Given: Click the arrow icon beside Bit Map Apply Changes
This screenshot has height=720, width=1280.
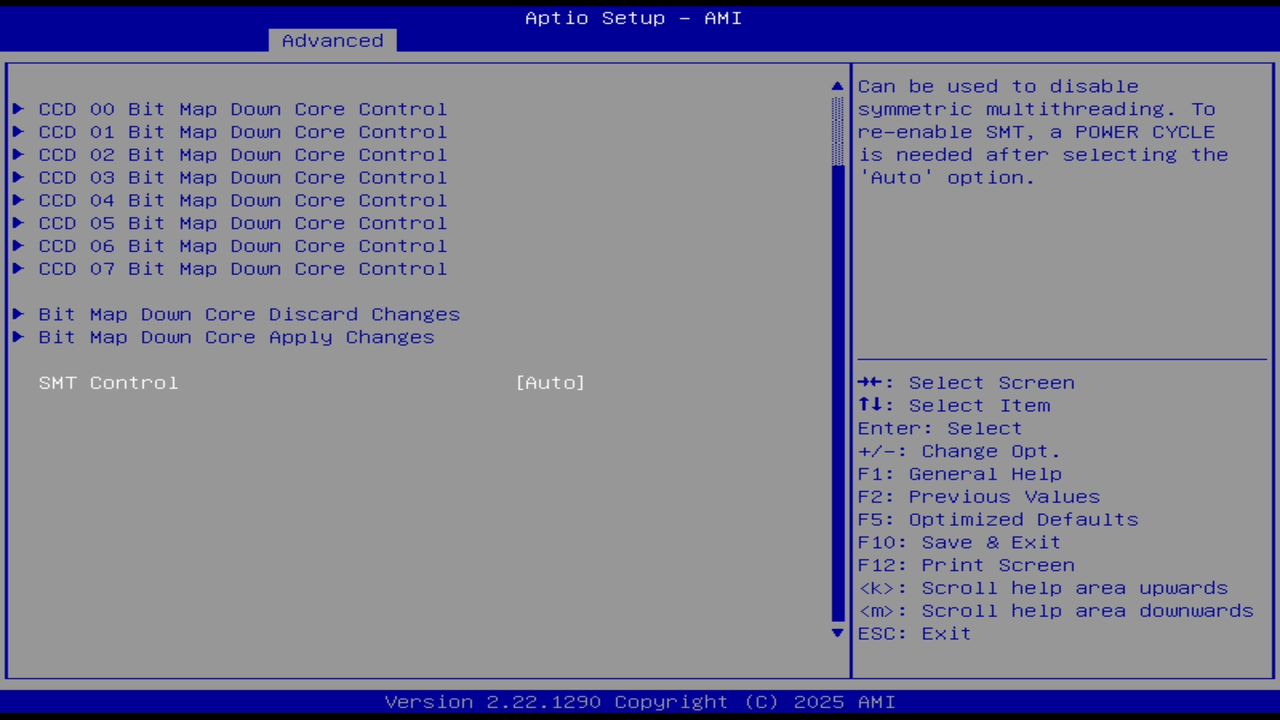Looking at the screenshot, I should tap(17, 337).
